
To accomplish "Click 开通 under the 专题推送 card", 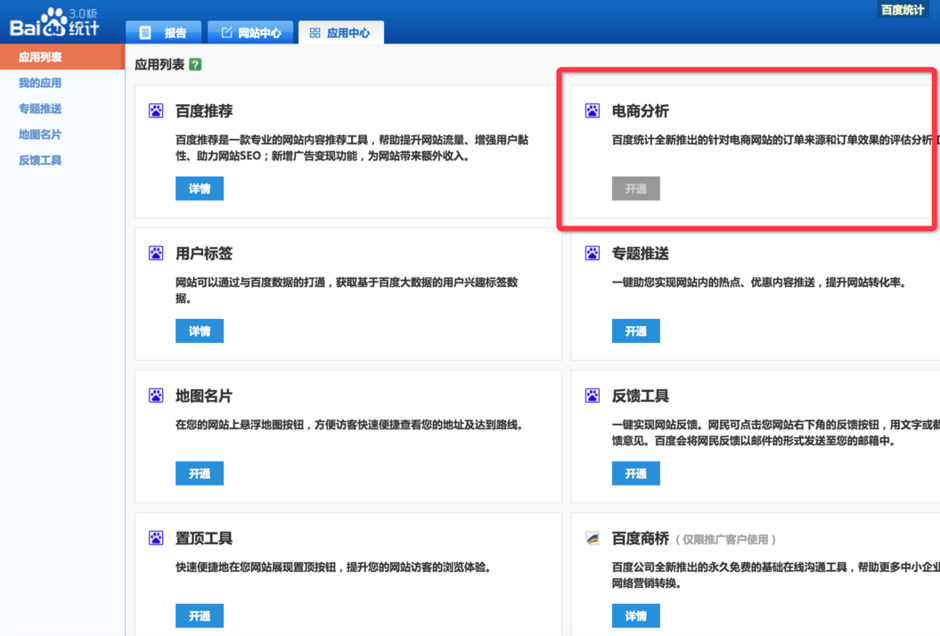I will click(636, 331).
